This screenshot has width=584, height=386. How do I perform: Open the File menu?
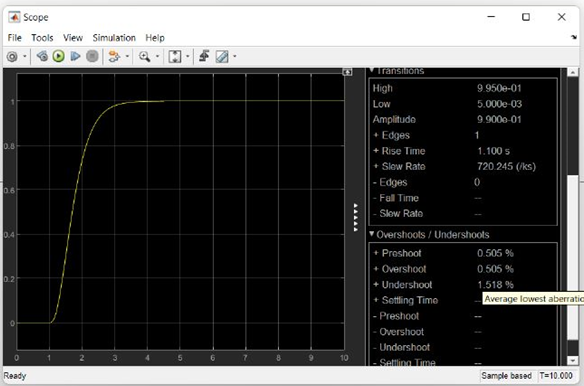tap(15, 38)
